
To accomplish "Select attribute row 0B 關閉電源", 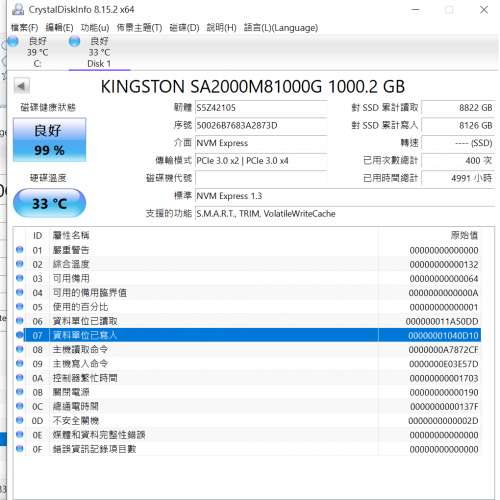I will 247,392.
